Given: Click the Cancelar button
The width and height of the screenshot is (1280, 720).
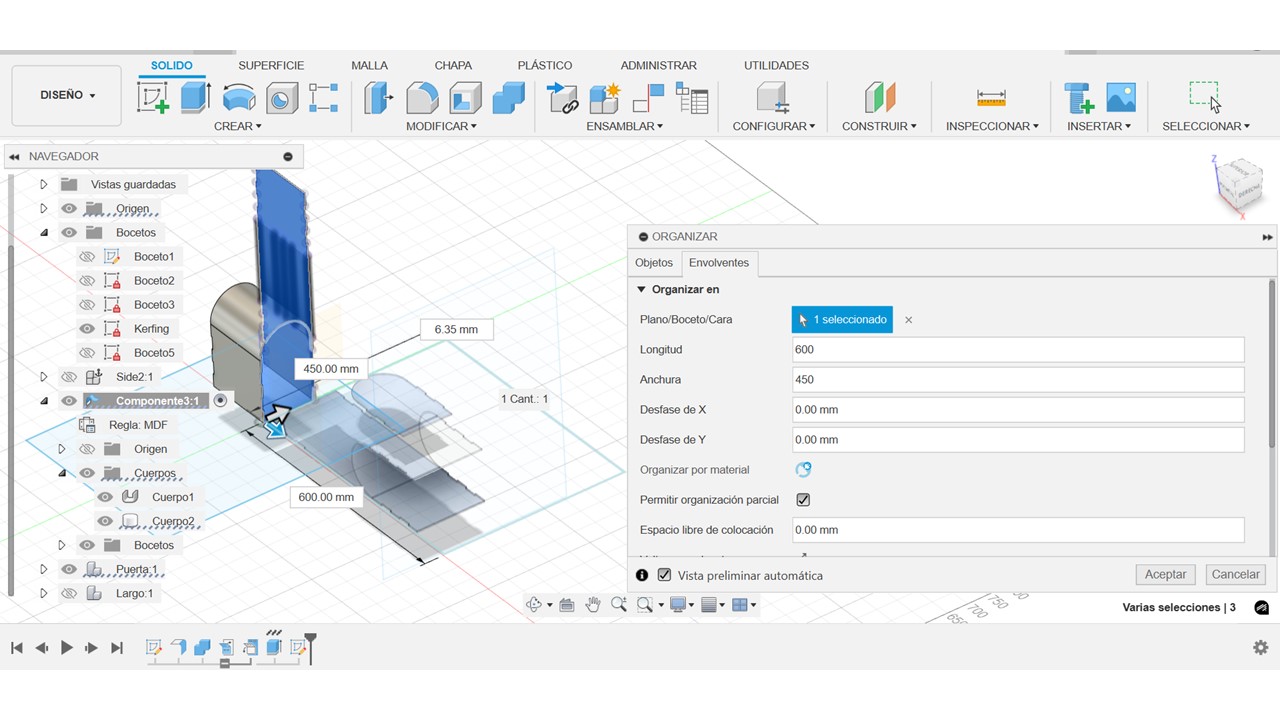Looking at the screenshot, I should pyautogui.click(x=1235, y=575).
